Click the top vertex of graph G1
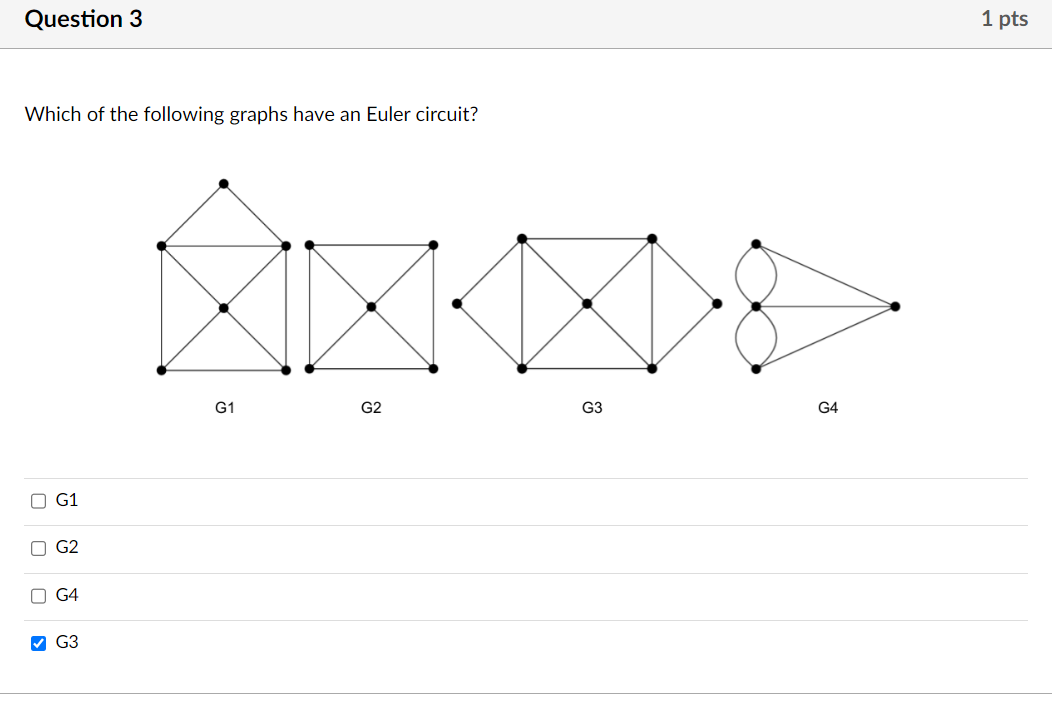 pos(223,183)
